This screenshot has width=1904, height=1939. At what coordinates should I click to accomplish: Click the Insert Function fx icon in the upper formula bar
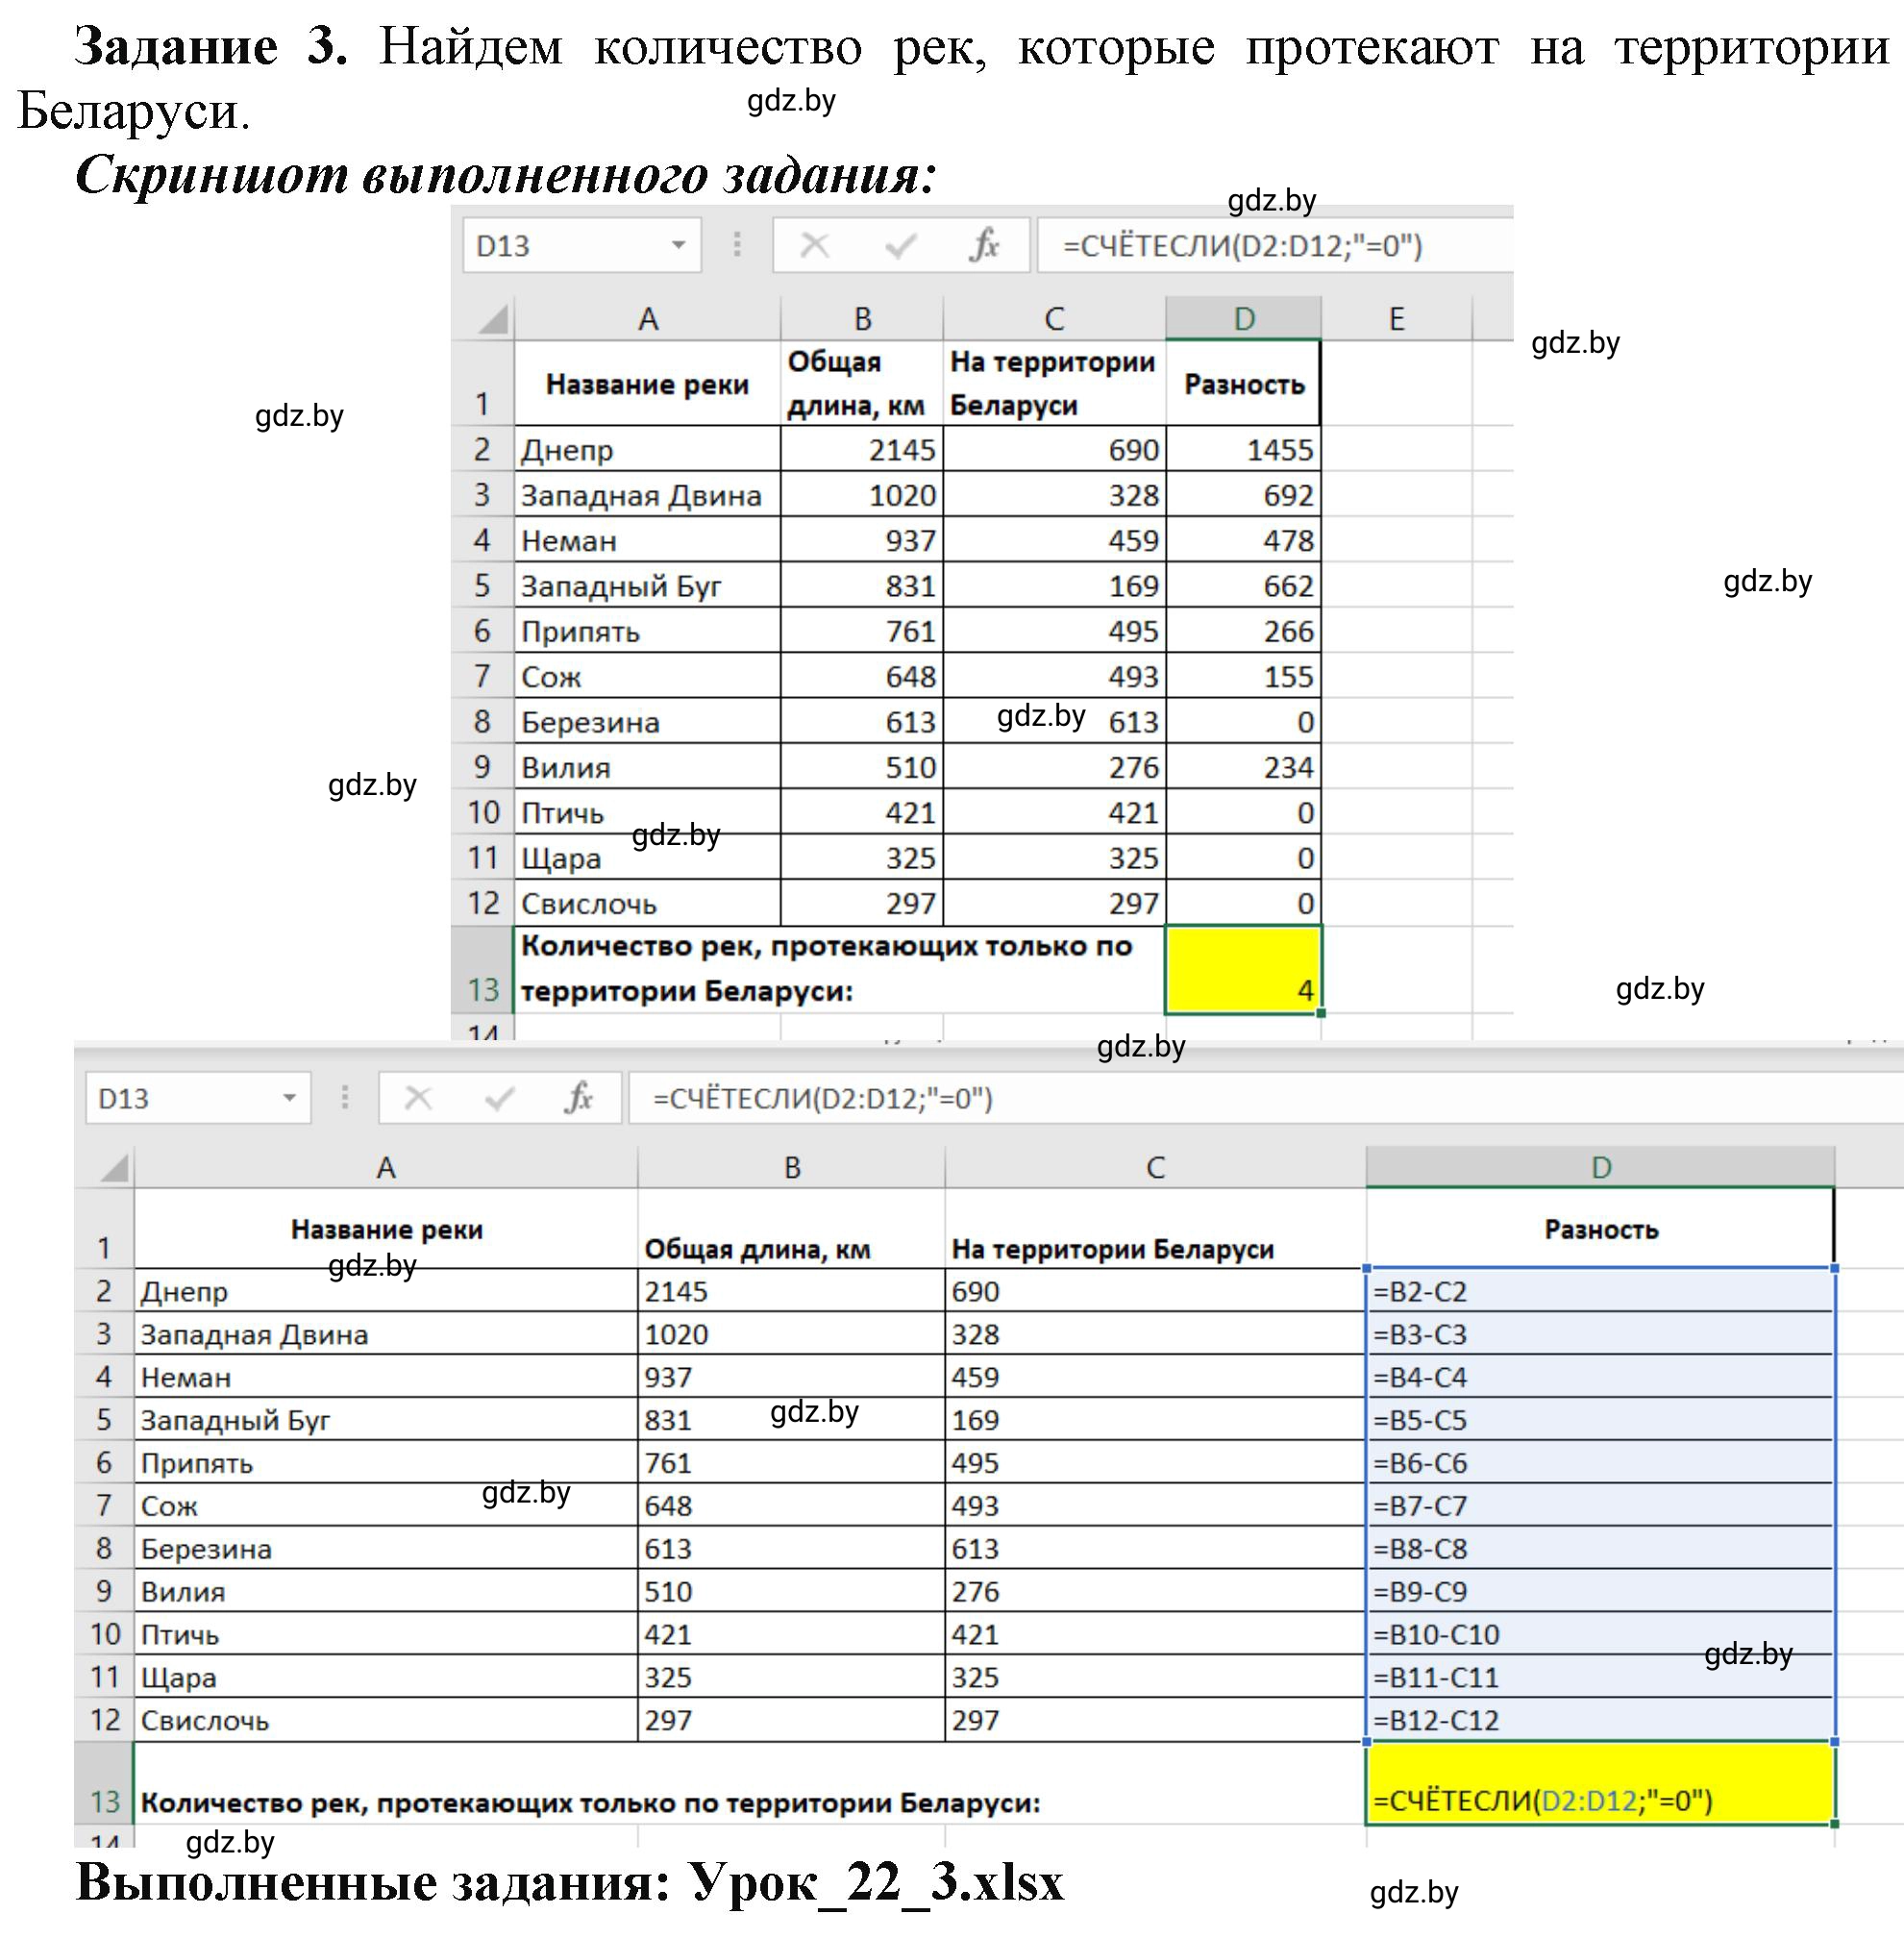tap(984, 245)
